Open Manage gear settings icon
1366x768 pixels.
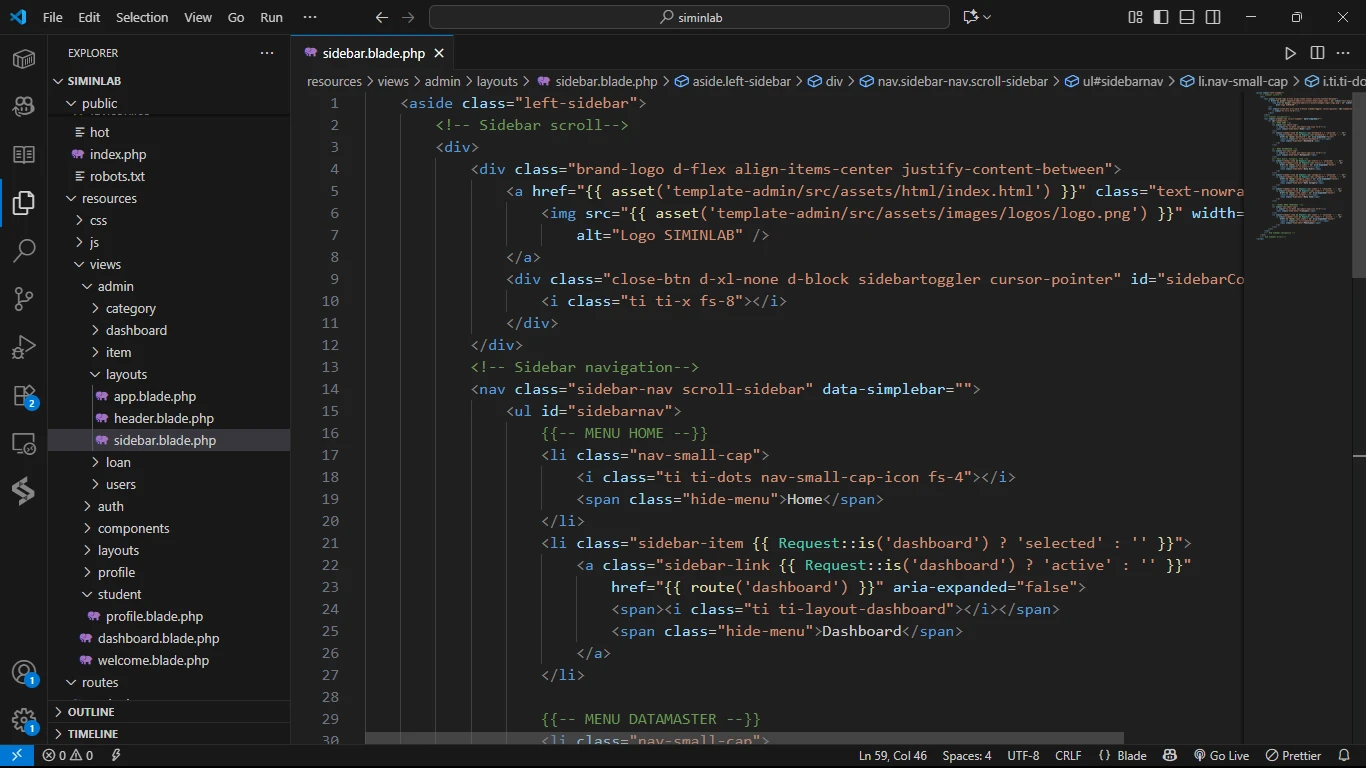24,720
